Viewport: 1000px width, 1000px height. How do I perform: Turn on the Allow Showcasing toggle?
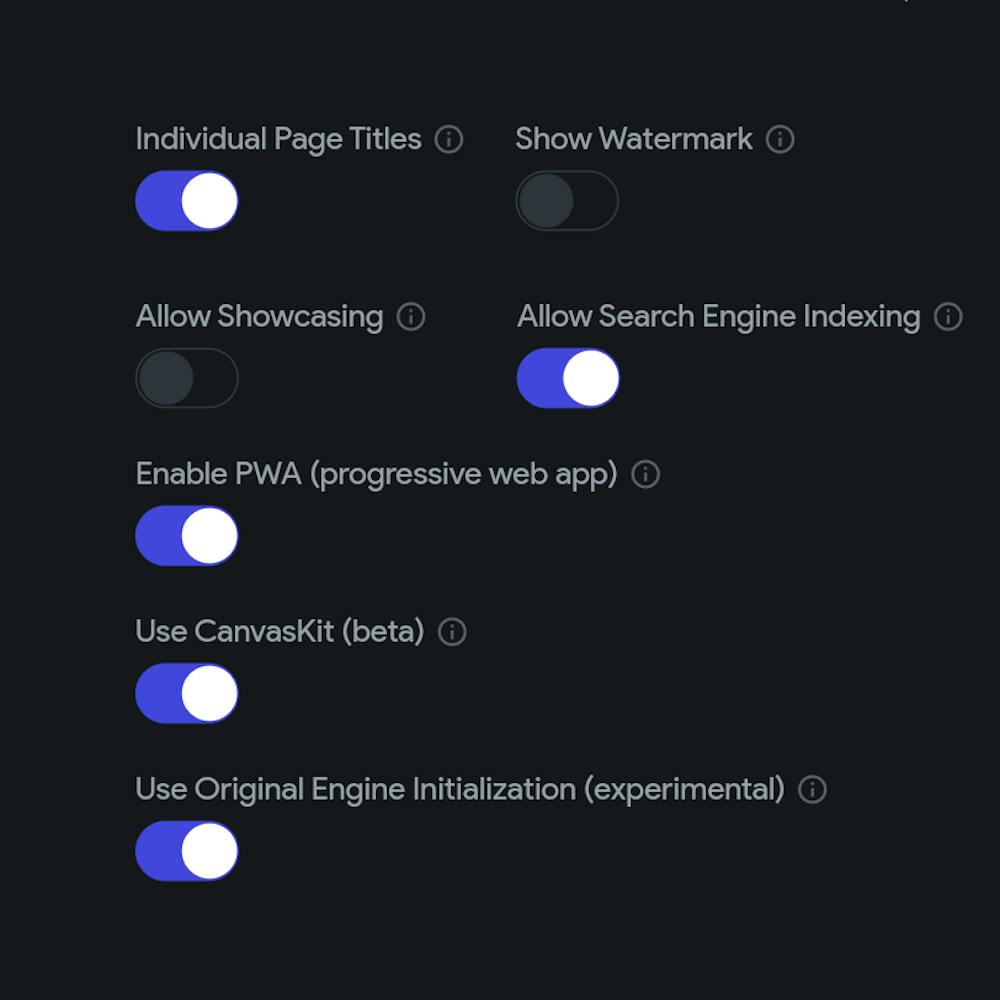[x=187, y=378]
